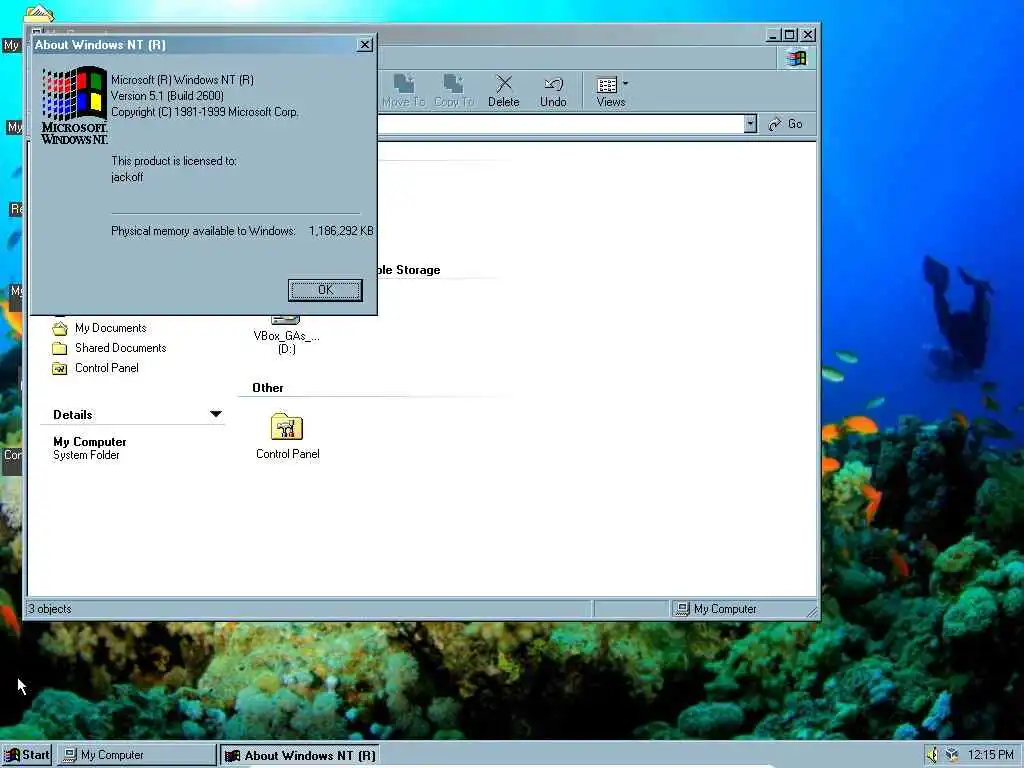Select the Control Panel label under Other
The image size is (1024, 768).
(287, 454)
